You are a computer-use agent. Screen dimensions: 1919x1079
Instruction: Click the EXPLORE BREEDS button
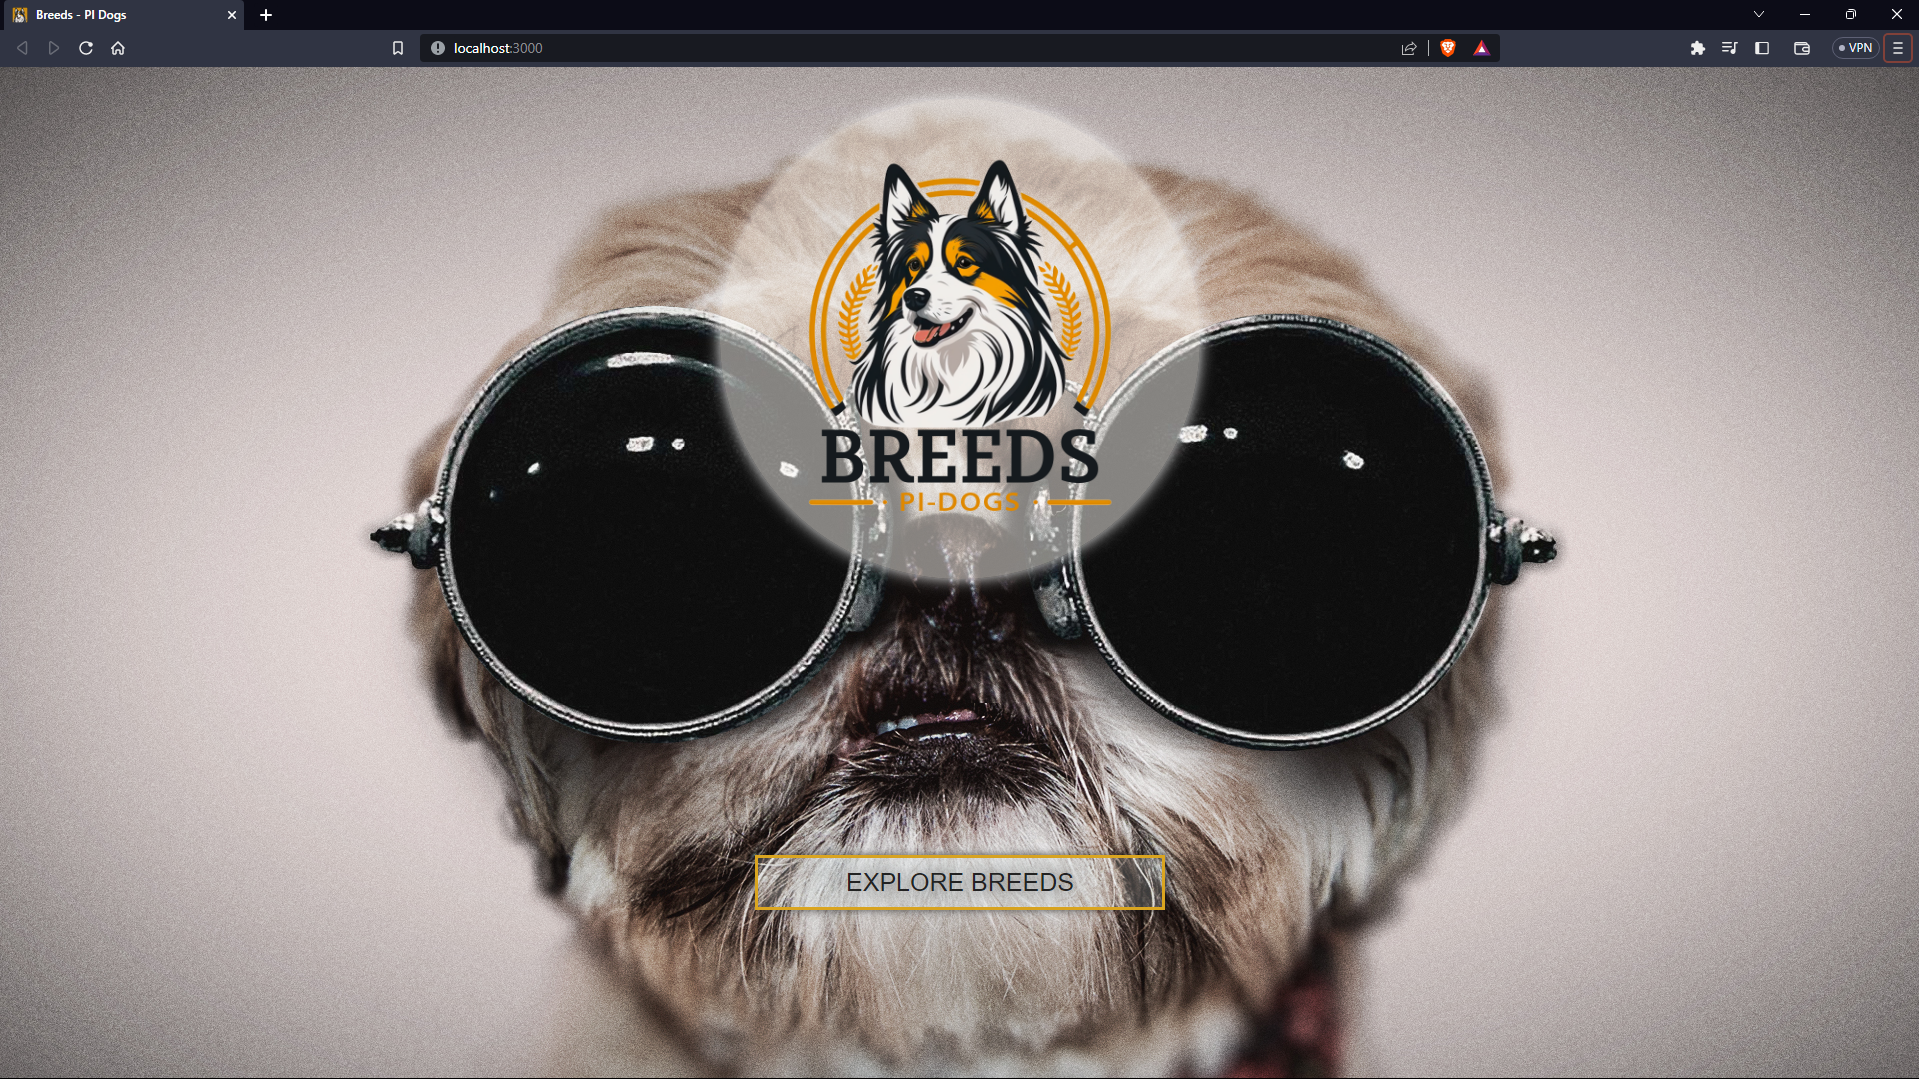[x=959, y=883]
